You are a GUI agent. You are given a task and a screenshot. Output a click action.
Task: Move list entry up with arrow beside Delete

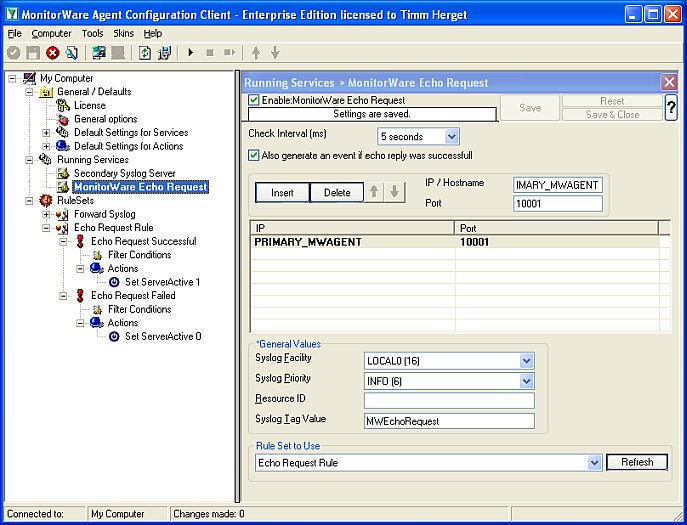[x=374, y=192]
